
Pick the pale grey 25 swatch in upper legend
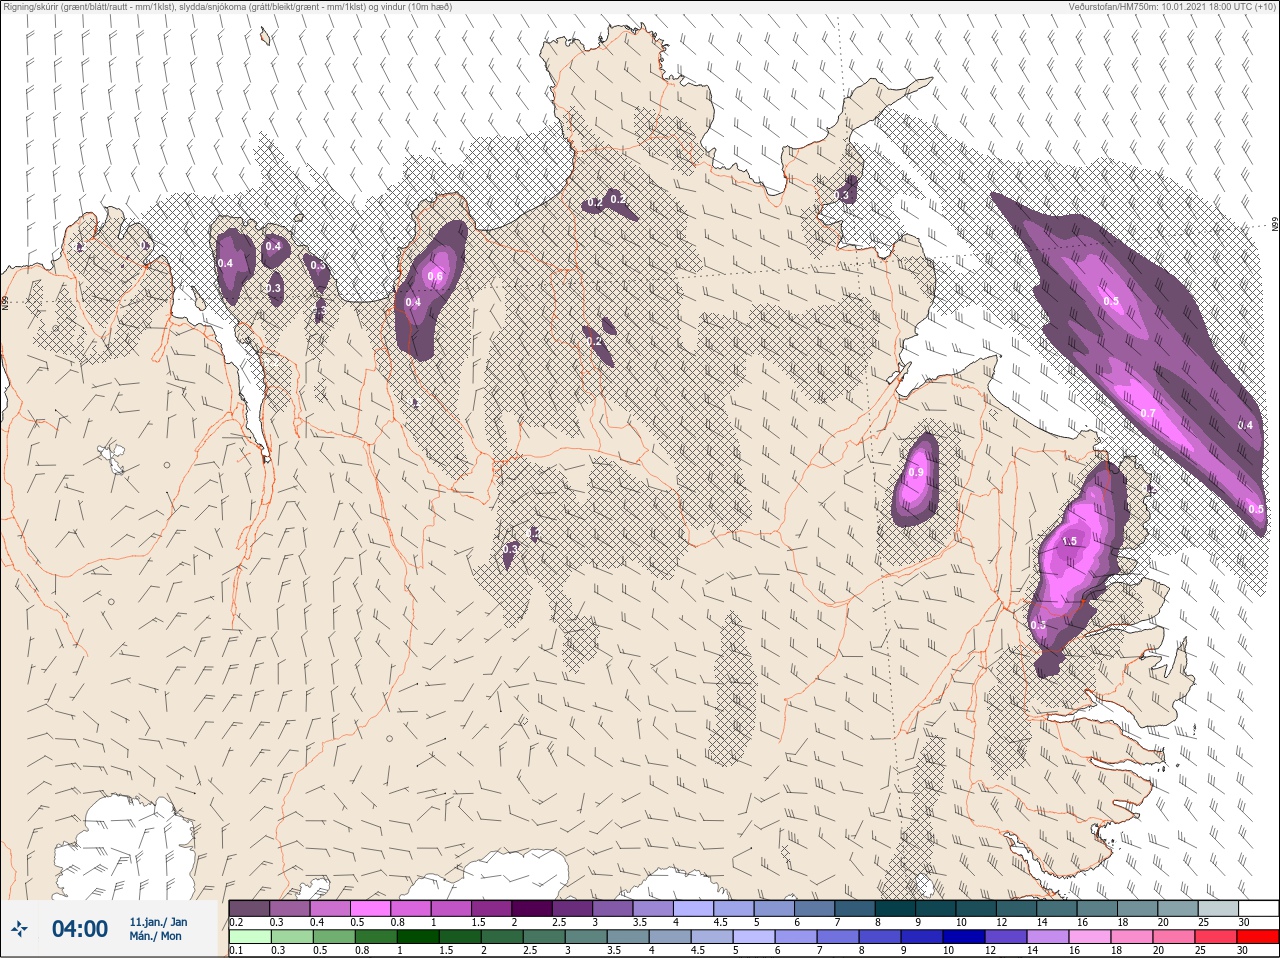[1217, 908]
